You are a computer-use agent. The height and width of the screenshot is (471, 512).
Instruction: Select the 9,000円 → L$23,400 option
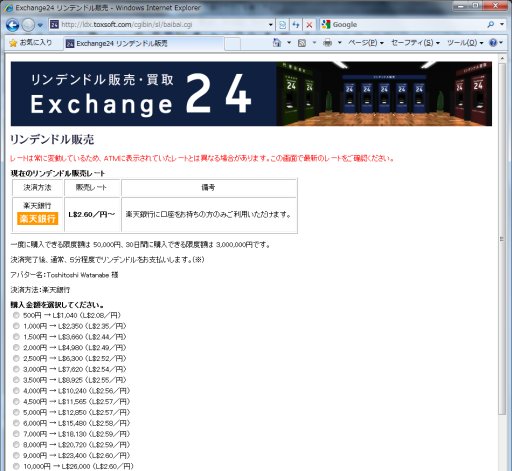pyautogui.click(x=16, y=455)
